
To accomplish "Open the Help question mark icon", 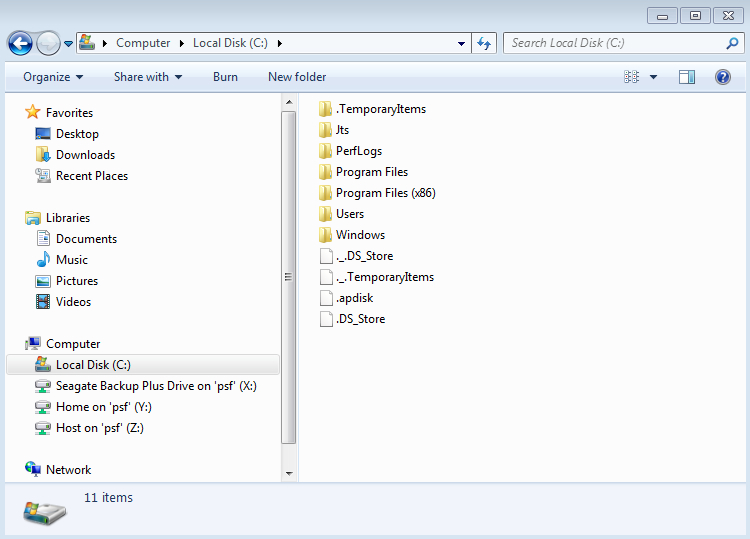I will (722, 77).
